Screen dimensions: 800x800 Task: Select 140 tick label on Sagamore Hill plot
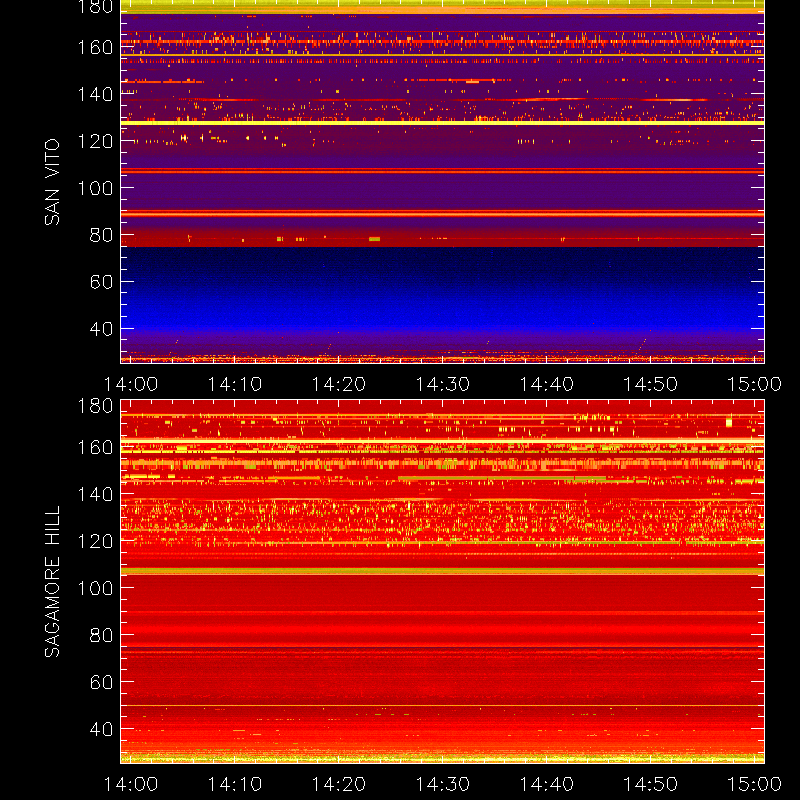(95, 494)
